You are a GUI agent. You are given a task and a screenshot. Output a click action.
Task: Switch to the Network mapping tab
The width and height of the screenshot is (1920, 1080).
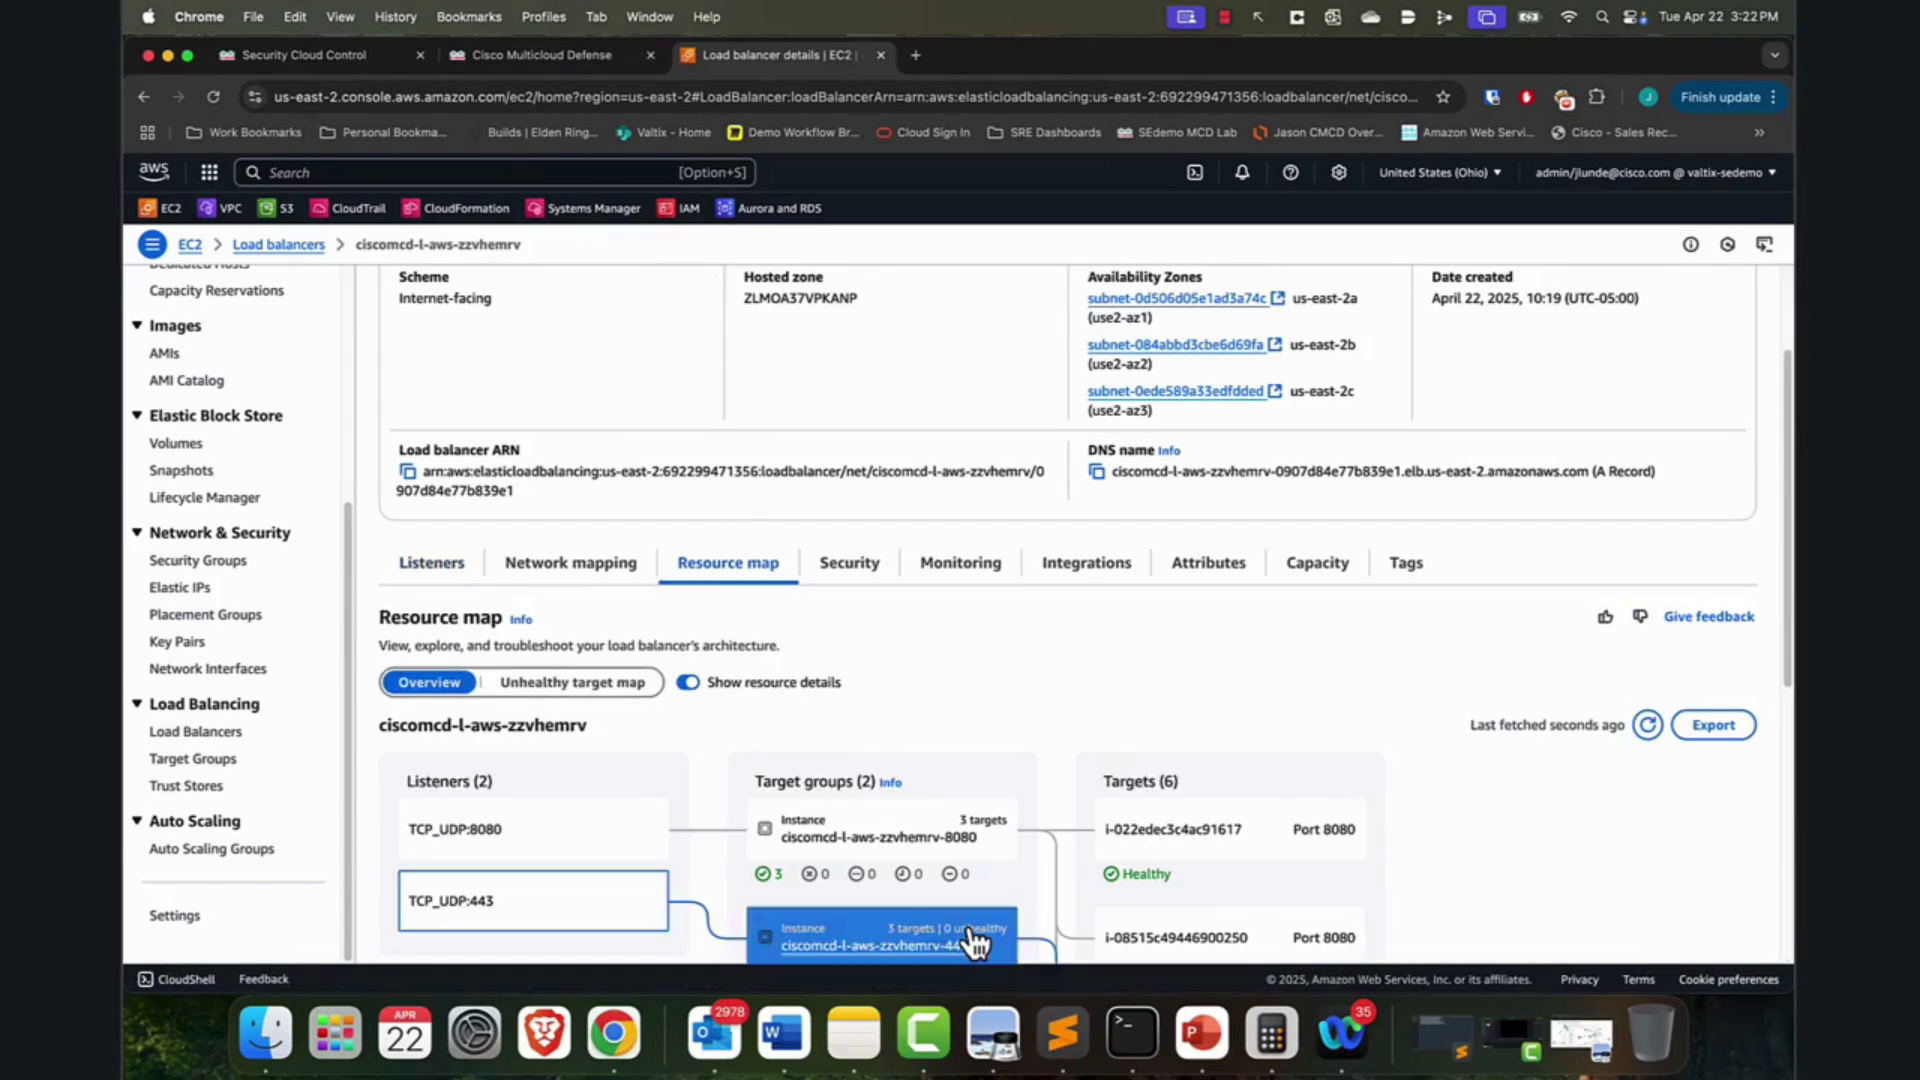[x=571, y=563]
